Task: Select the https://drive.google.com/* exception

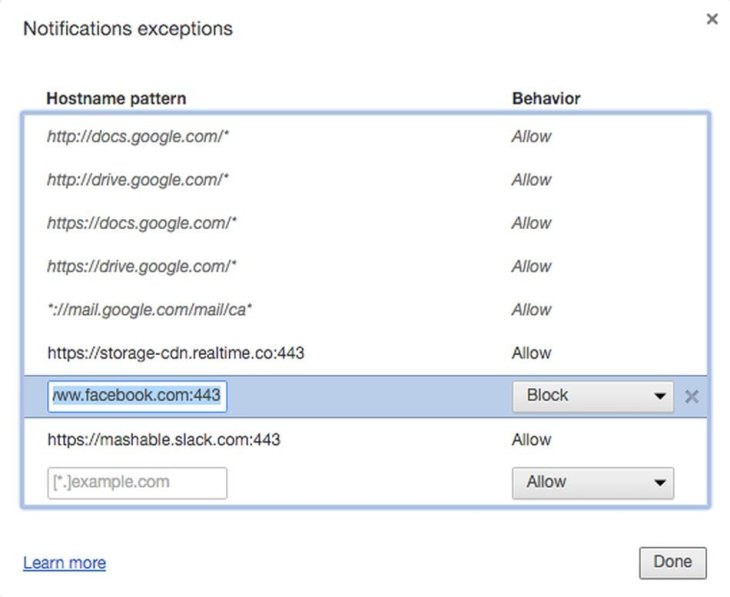Action: [x=141, y=266]
